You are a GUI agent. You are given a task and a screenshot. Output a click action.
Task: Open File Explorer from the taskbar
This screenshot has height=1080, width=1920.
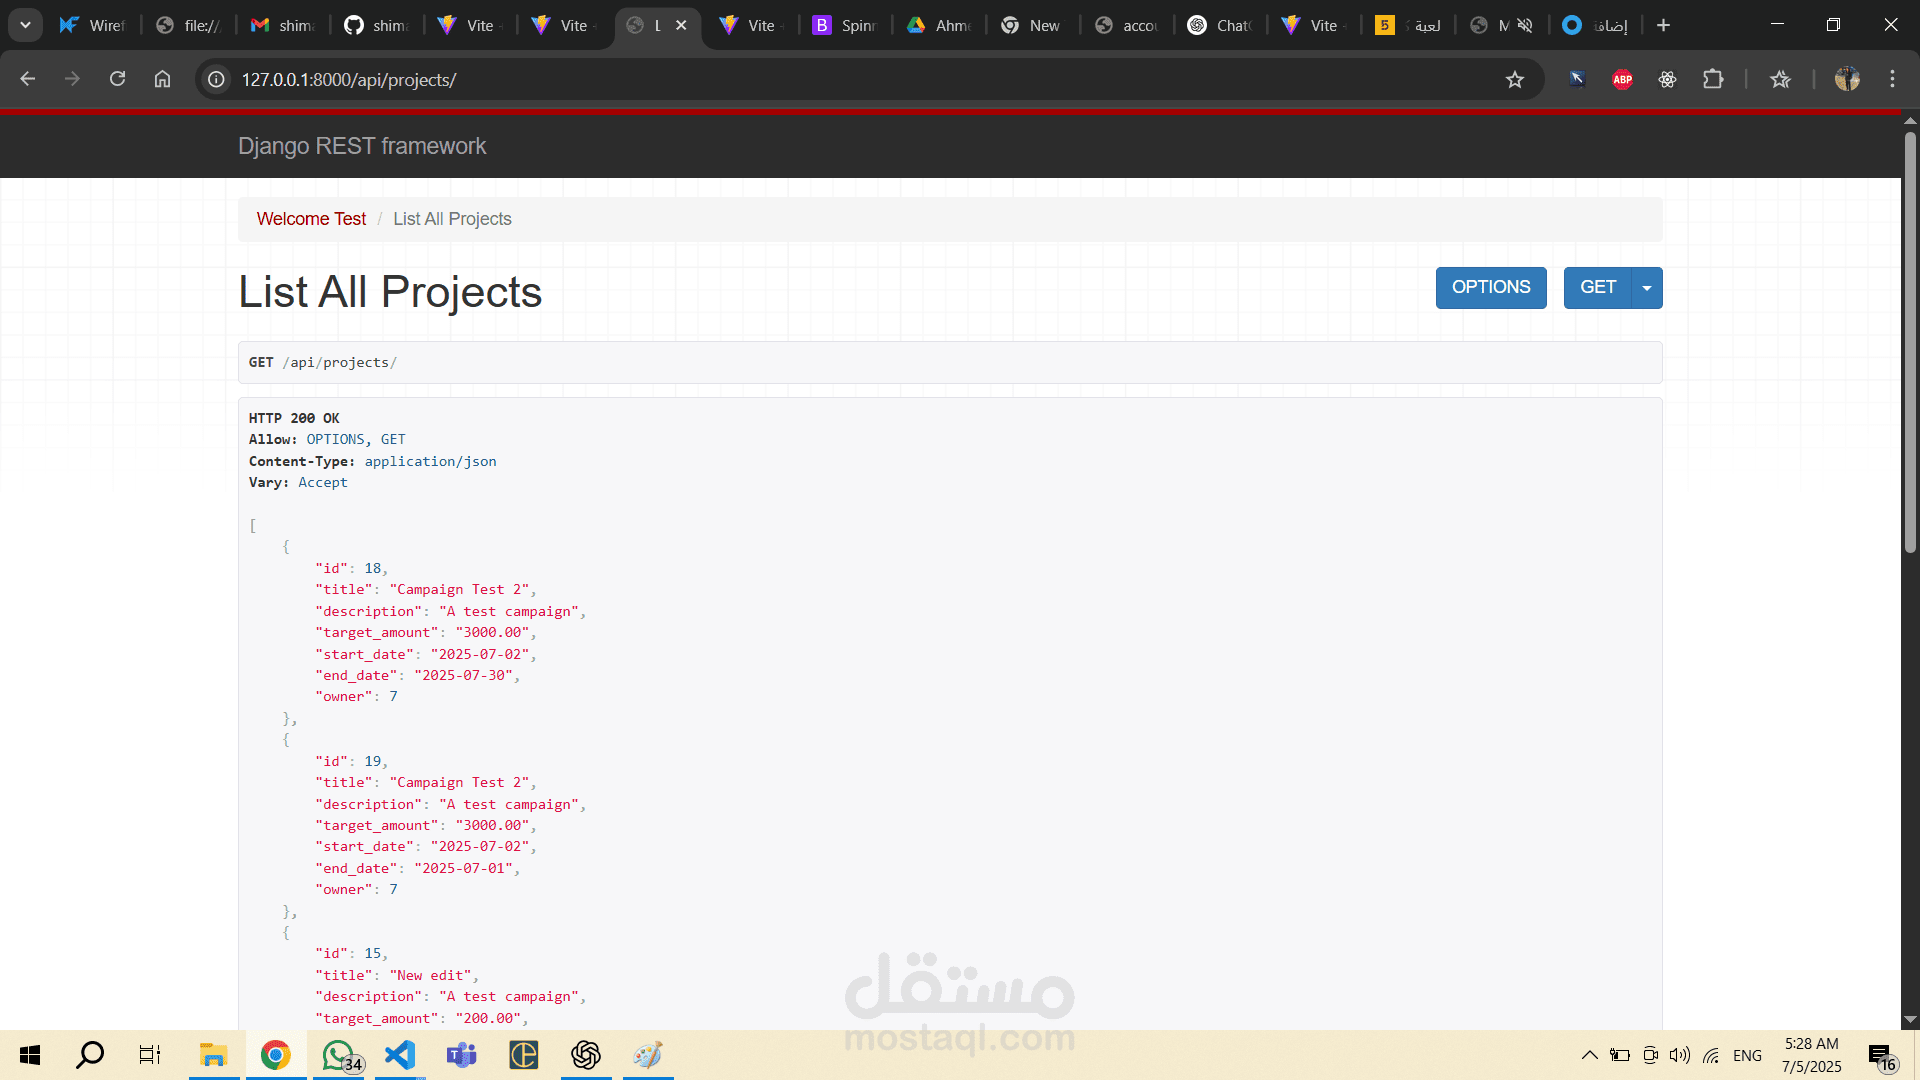(213, 1055)
